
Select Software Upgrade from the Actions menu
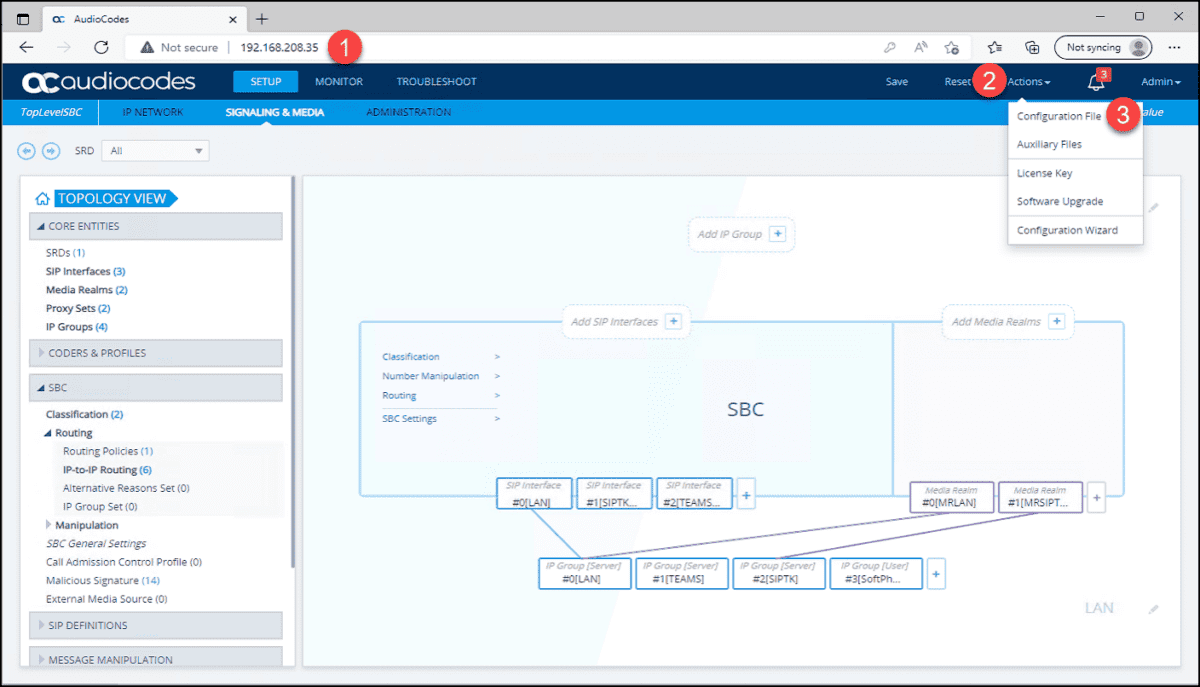(1063, 200)
